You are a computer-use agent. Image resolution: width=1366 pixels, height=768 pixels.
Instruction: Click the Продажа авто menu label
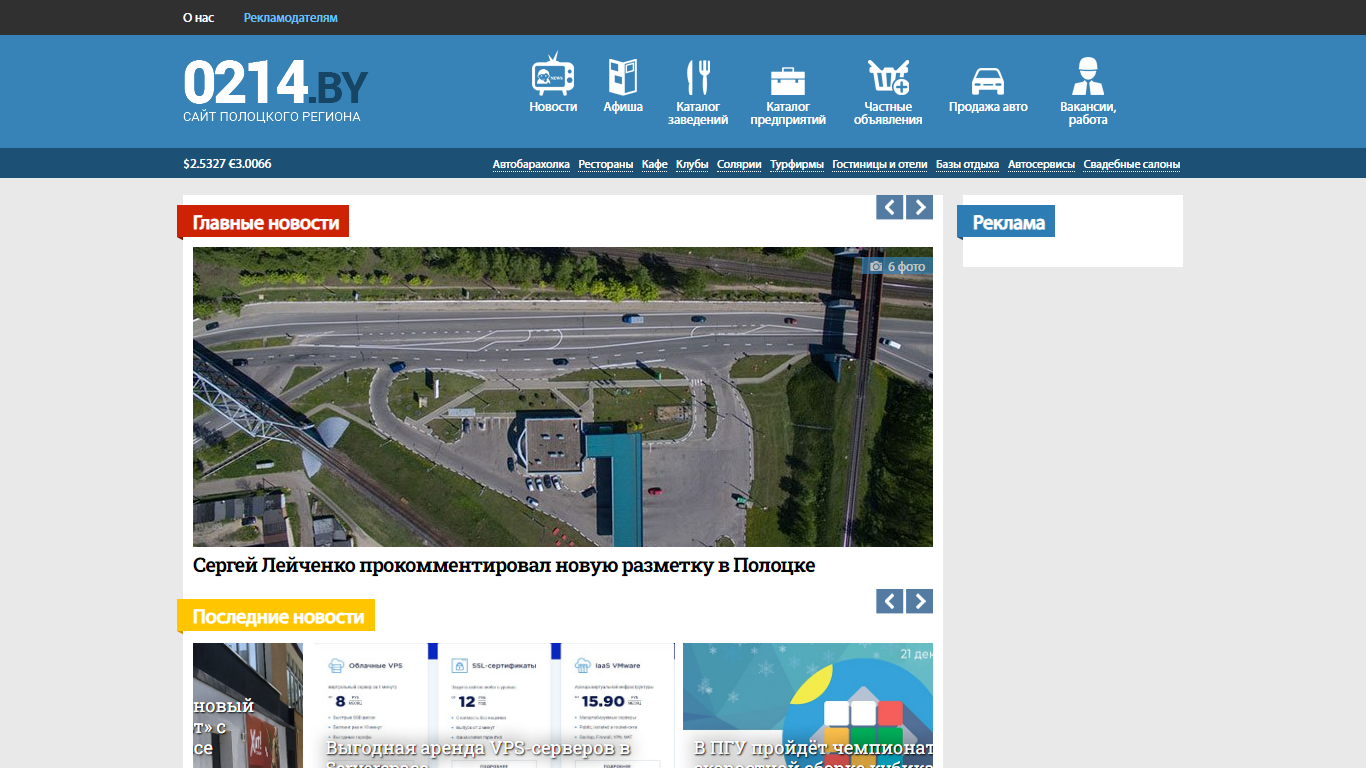coord(988,107)
